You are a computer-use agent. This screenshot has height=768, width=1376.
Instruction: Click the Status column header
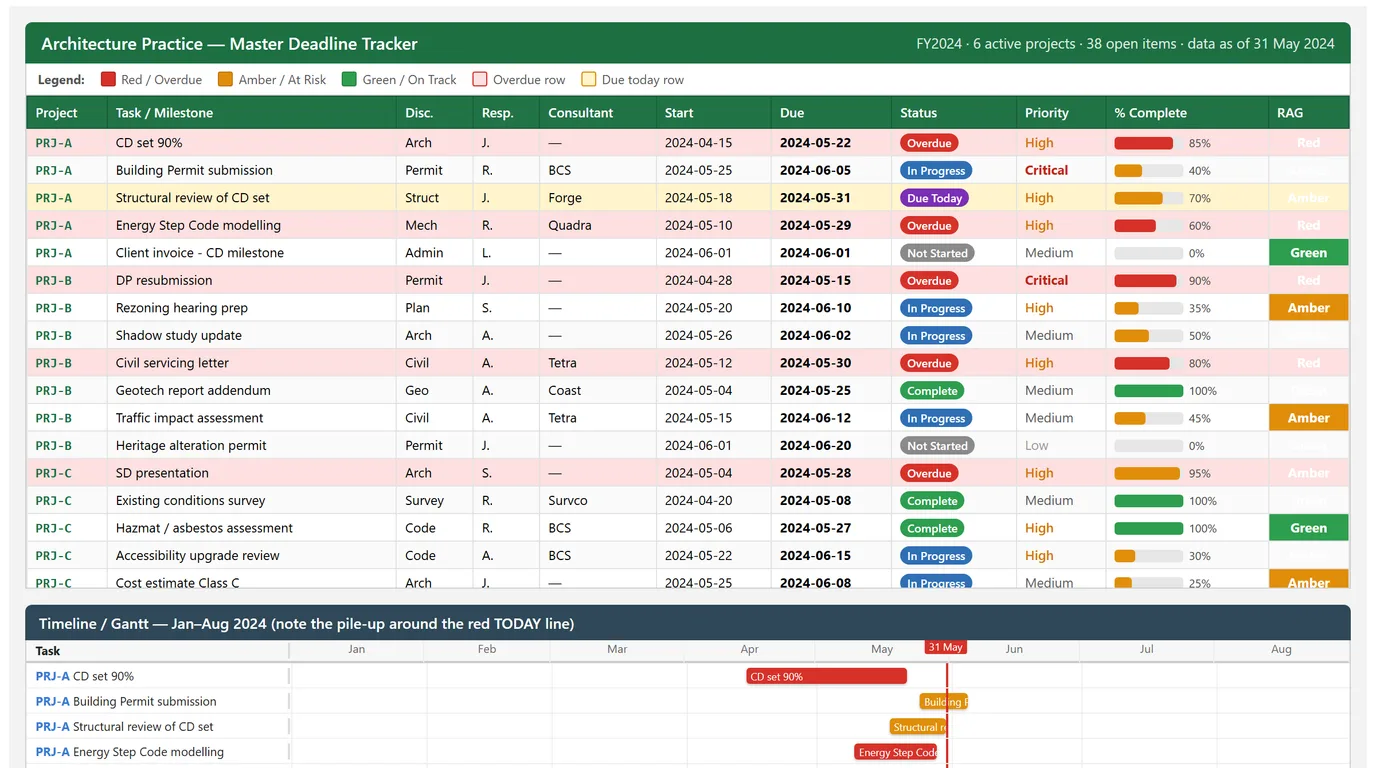point(953,113)
